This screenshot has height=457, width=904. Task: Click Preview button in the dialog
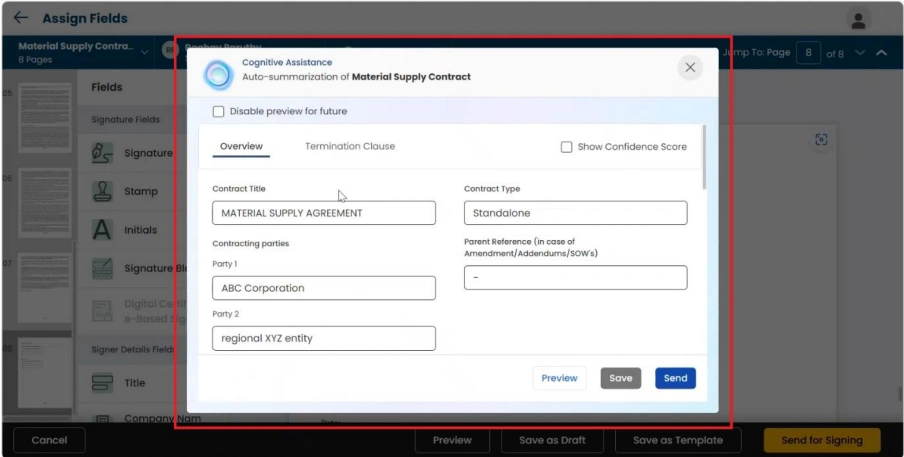point(559,378)
